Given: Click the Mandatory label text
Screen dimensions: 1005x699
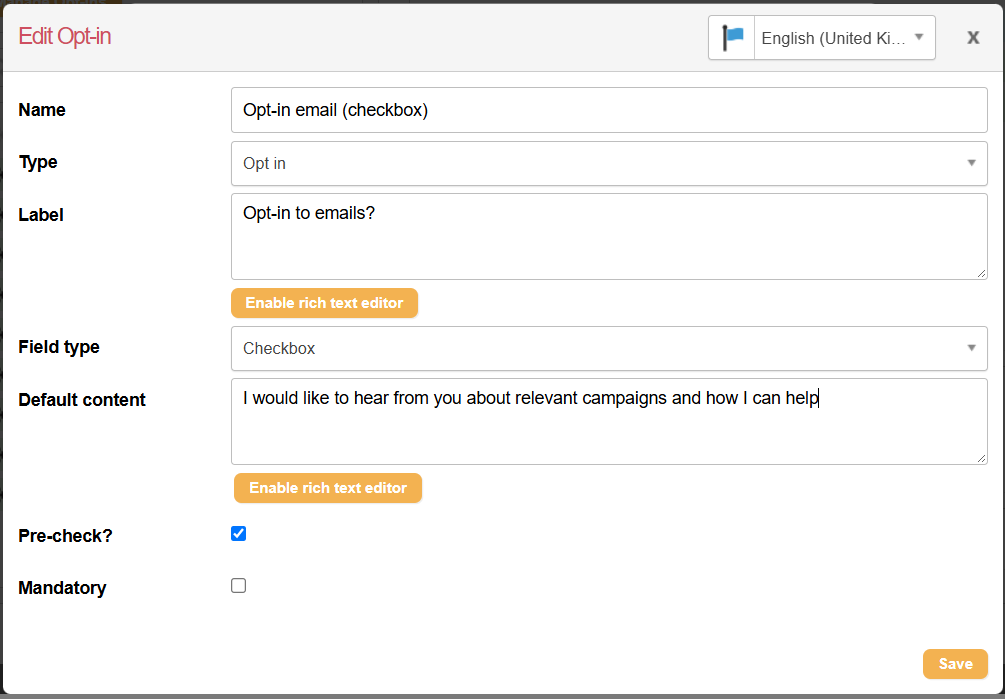Looking at the screenshot, I should (62, 588).
